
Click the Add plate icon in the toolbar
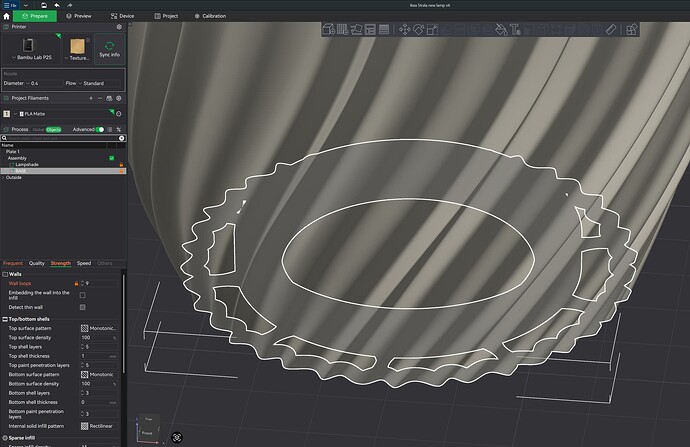(x=342, y=29)
